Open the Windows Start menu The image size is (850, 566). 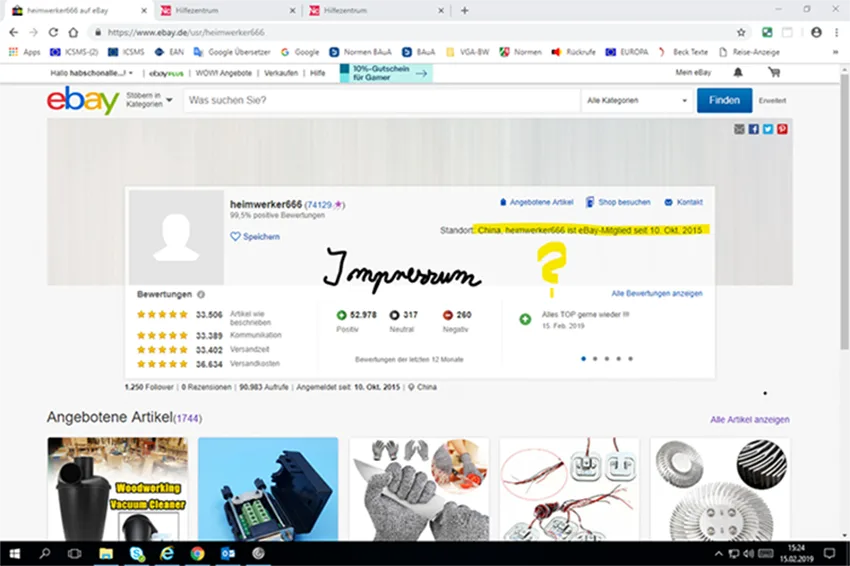tap(15, 554)
